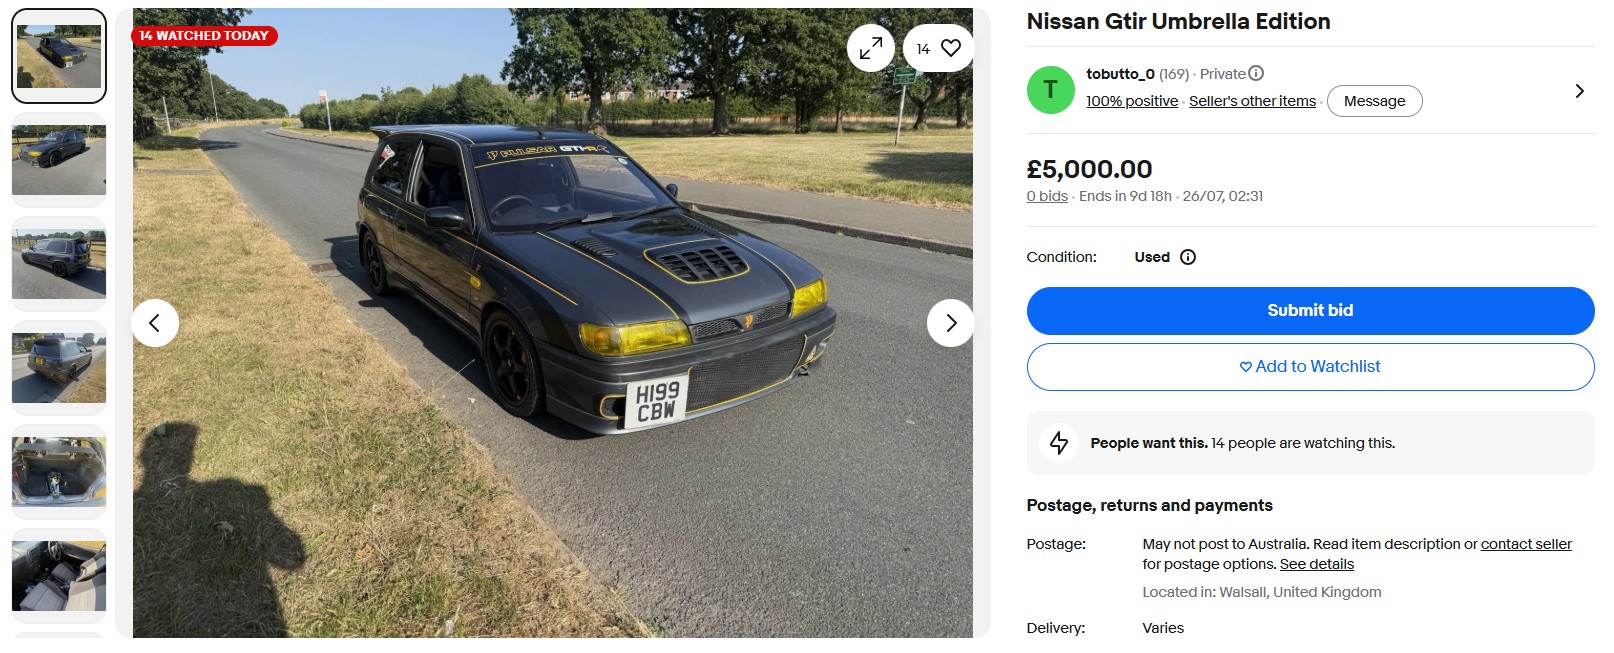Screen dimensions: 1614x653
Task: Click the Private seller info icon
Action: [1256, 73]
